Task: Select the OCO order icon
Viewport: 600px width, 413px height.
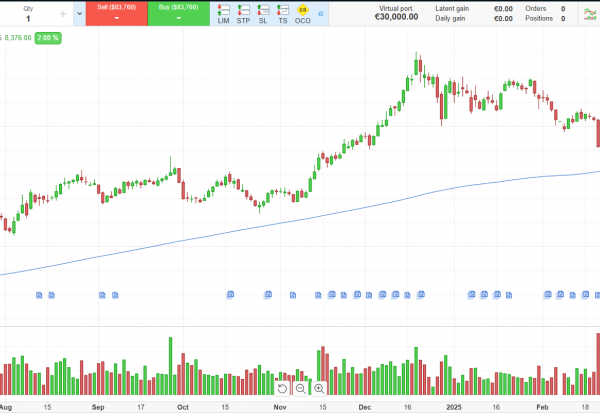Action: (303, 14)
